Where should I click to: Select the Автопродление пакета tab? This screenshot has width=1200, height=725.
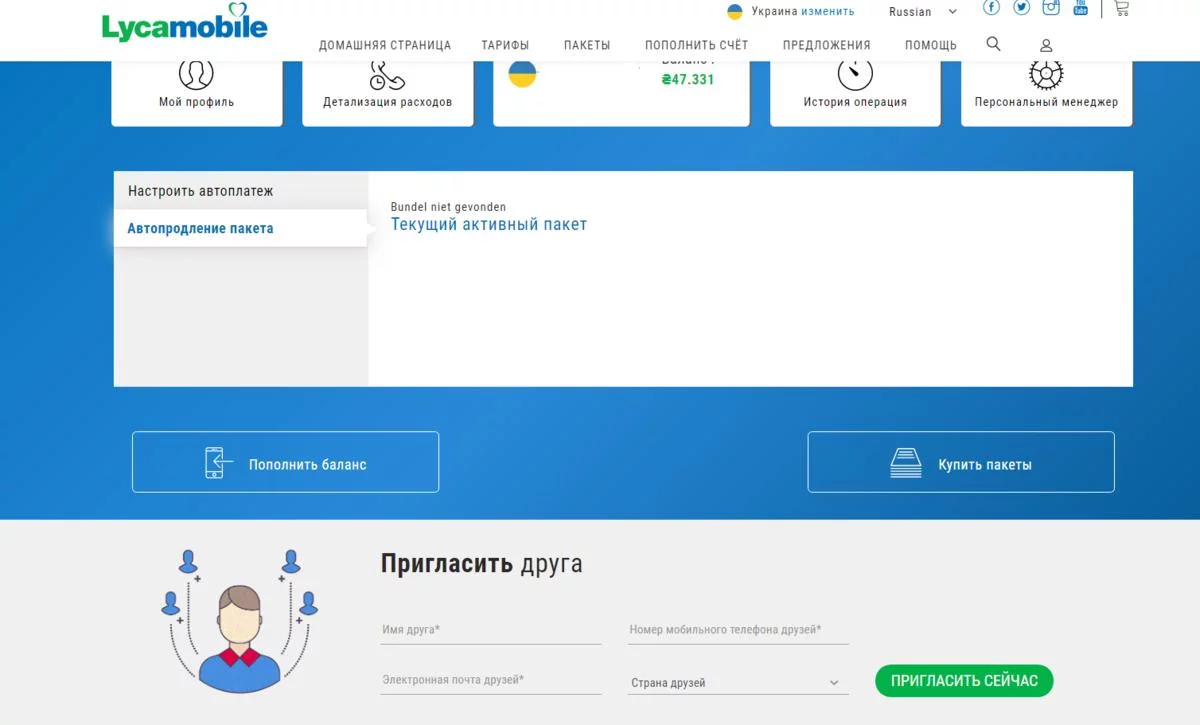(241, 228)
